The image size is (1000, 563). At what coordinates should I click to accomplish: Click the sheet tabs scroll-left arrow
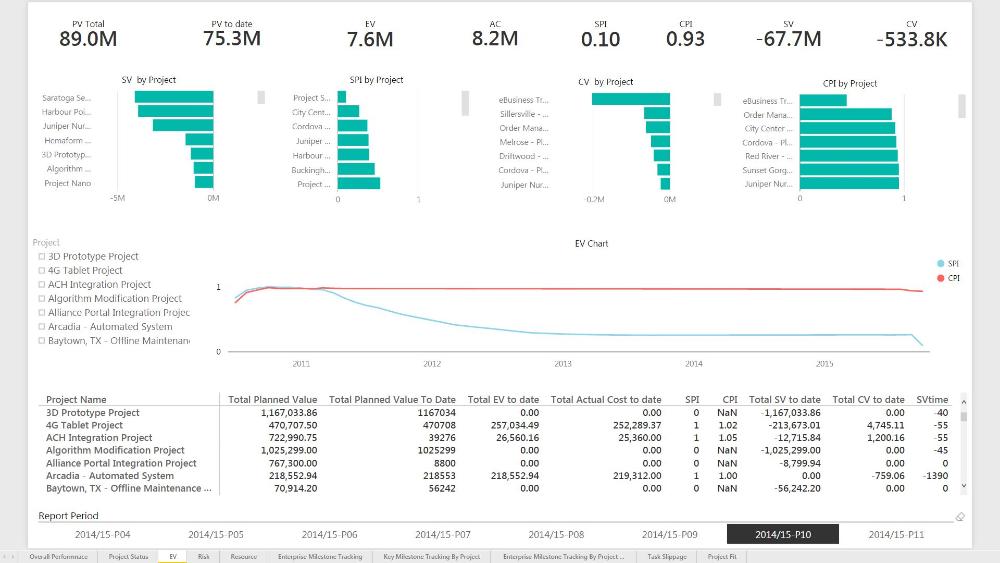[x=5, y=556]
